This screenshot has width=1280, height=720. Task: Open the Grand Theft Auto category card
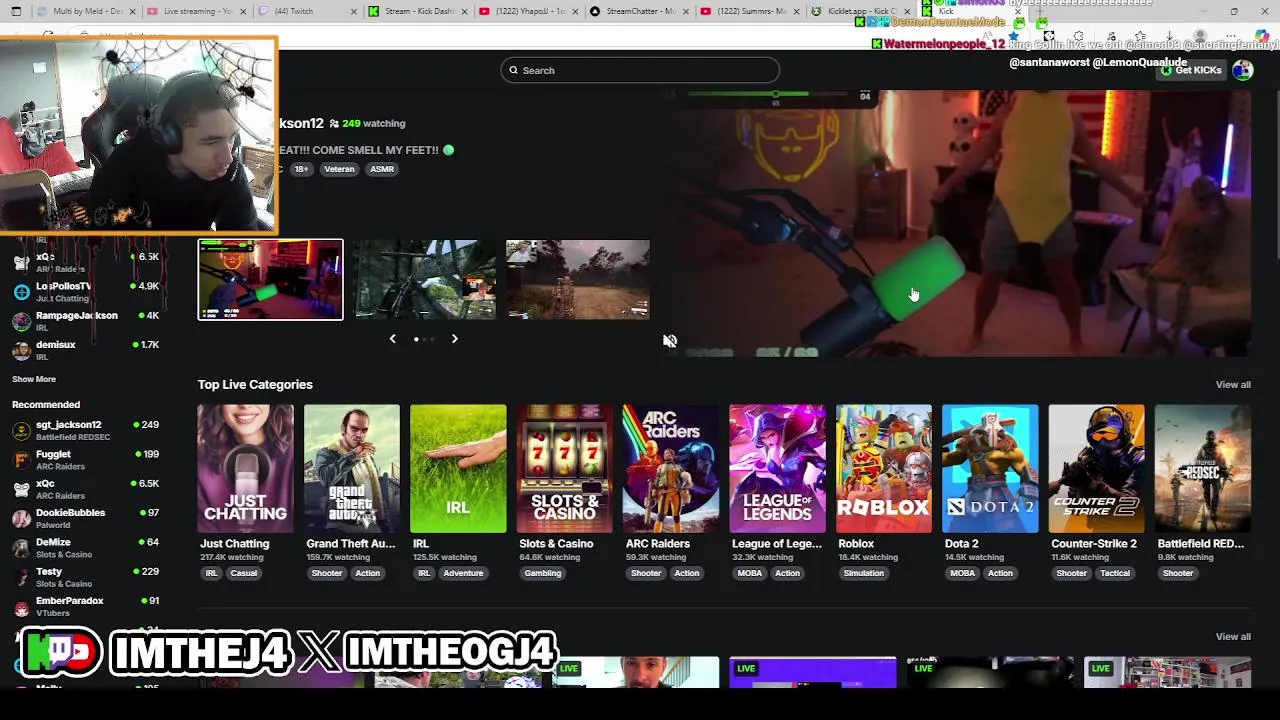[x=352, y=468]
